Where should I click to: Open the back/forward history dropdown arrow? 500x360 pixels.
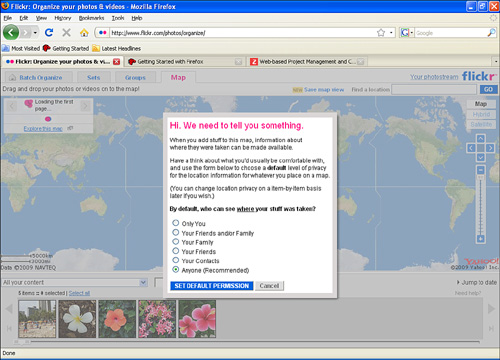click(x=35, y=33)
